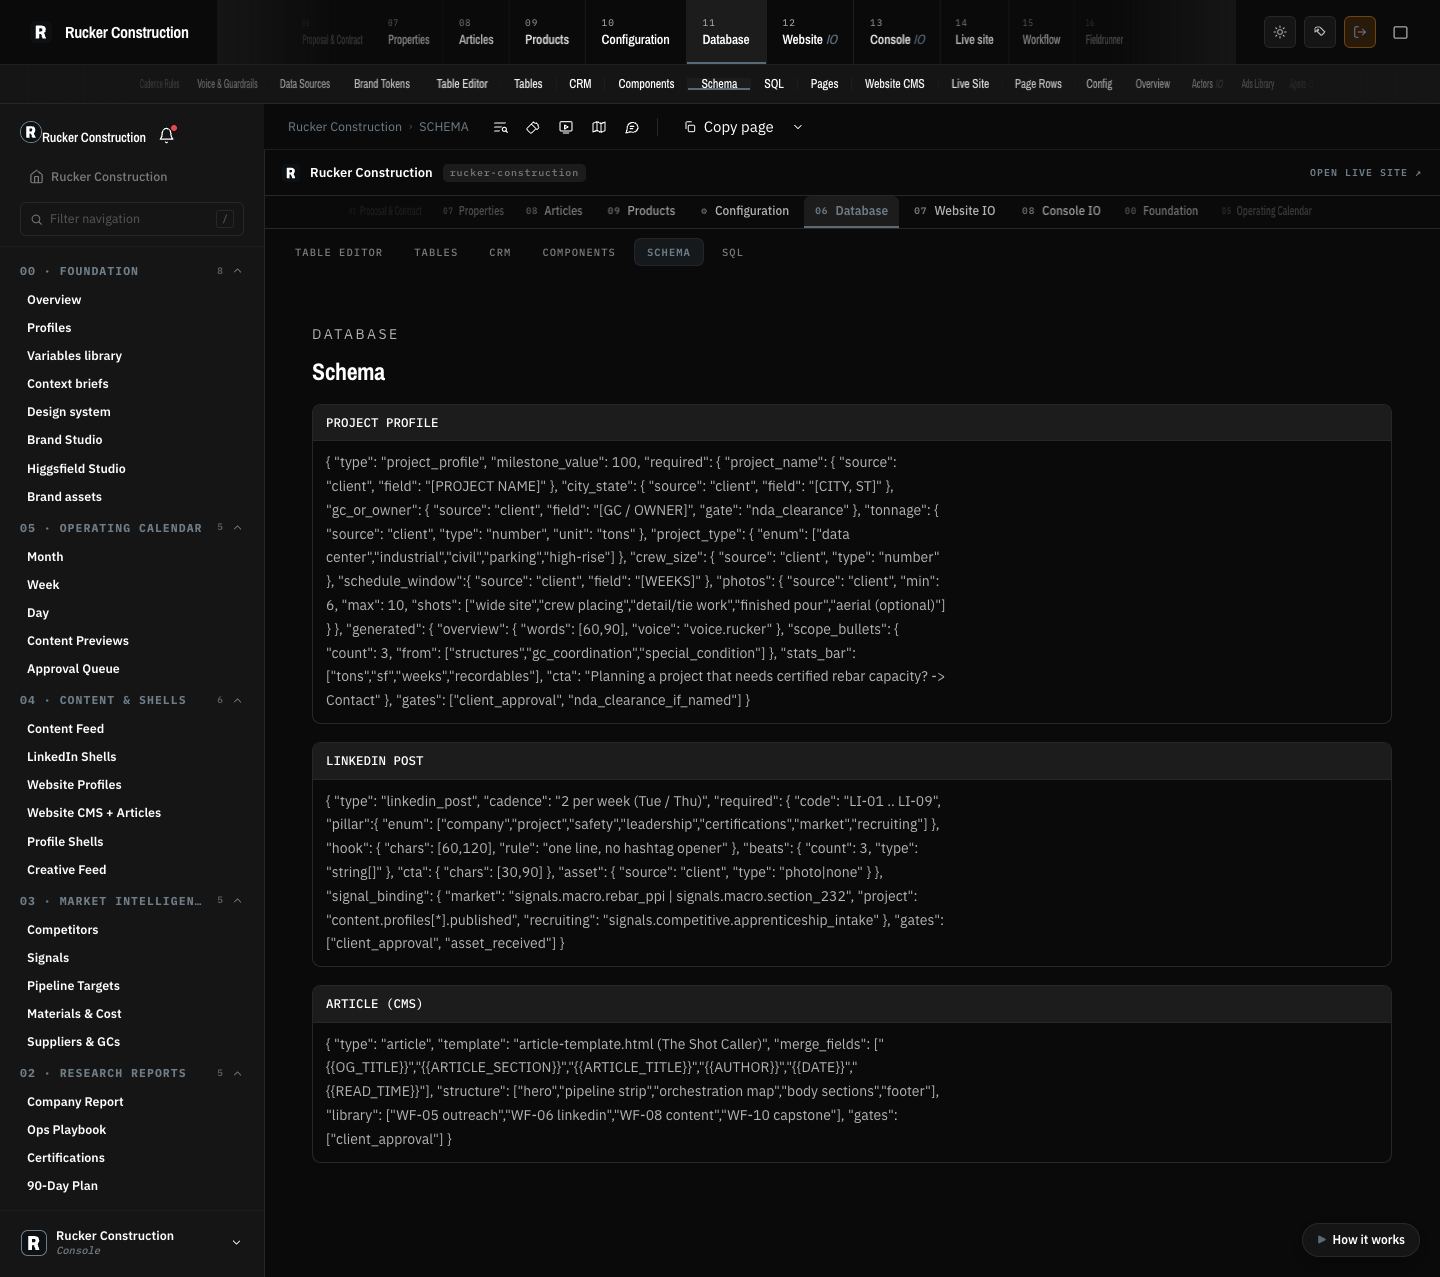Click the PROJECT PROFILE schema card header
The height and width of the screenshot is (1277, 1440).
852,423
